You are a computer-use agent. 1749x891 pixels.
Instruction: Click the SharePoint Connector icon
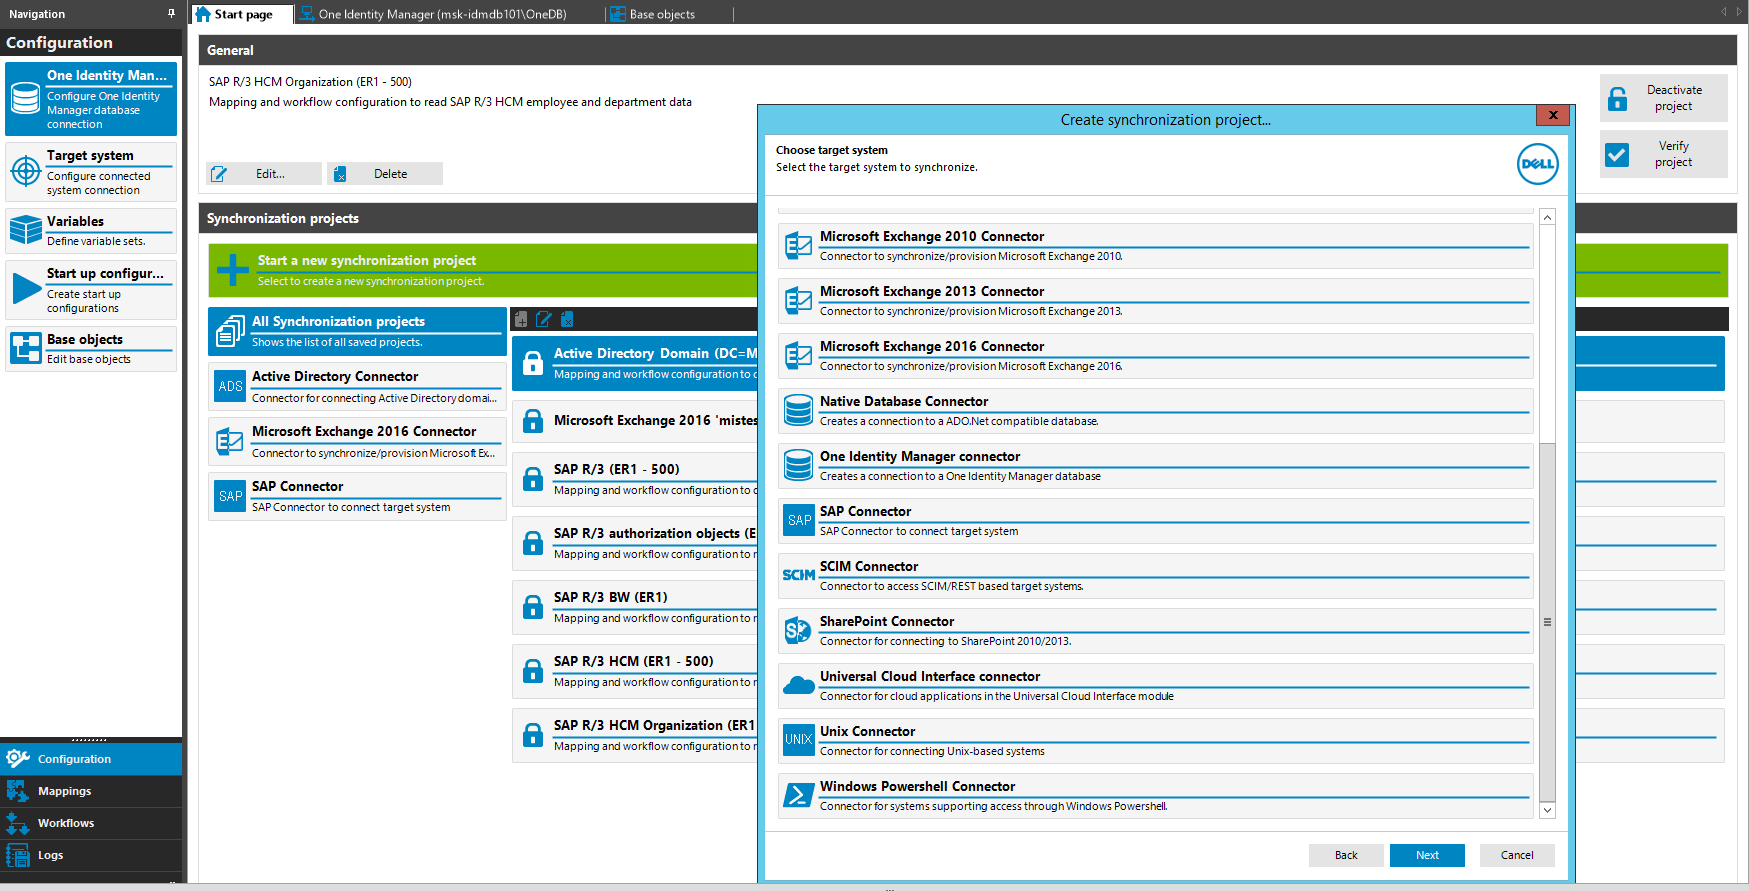click(798, 630)
